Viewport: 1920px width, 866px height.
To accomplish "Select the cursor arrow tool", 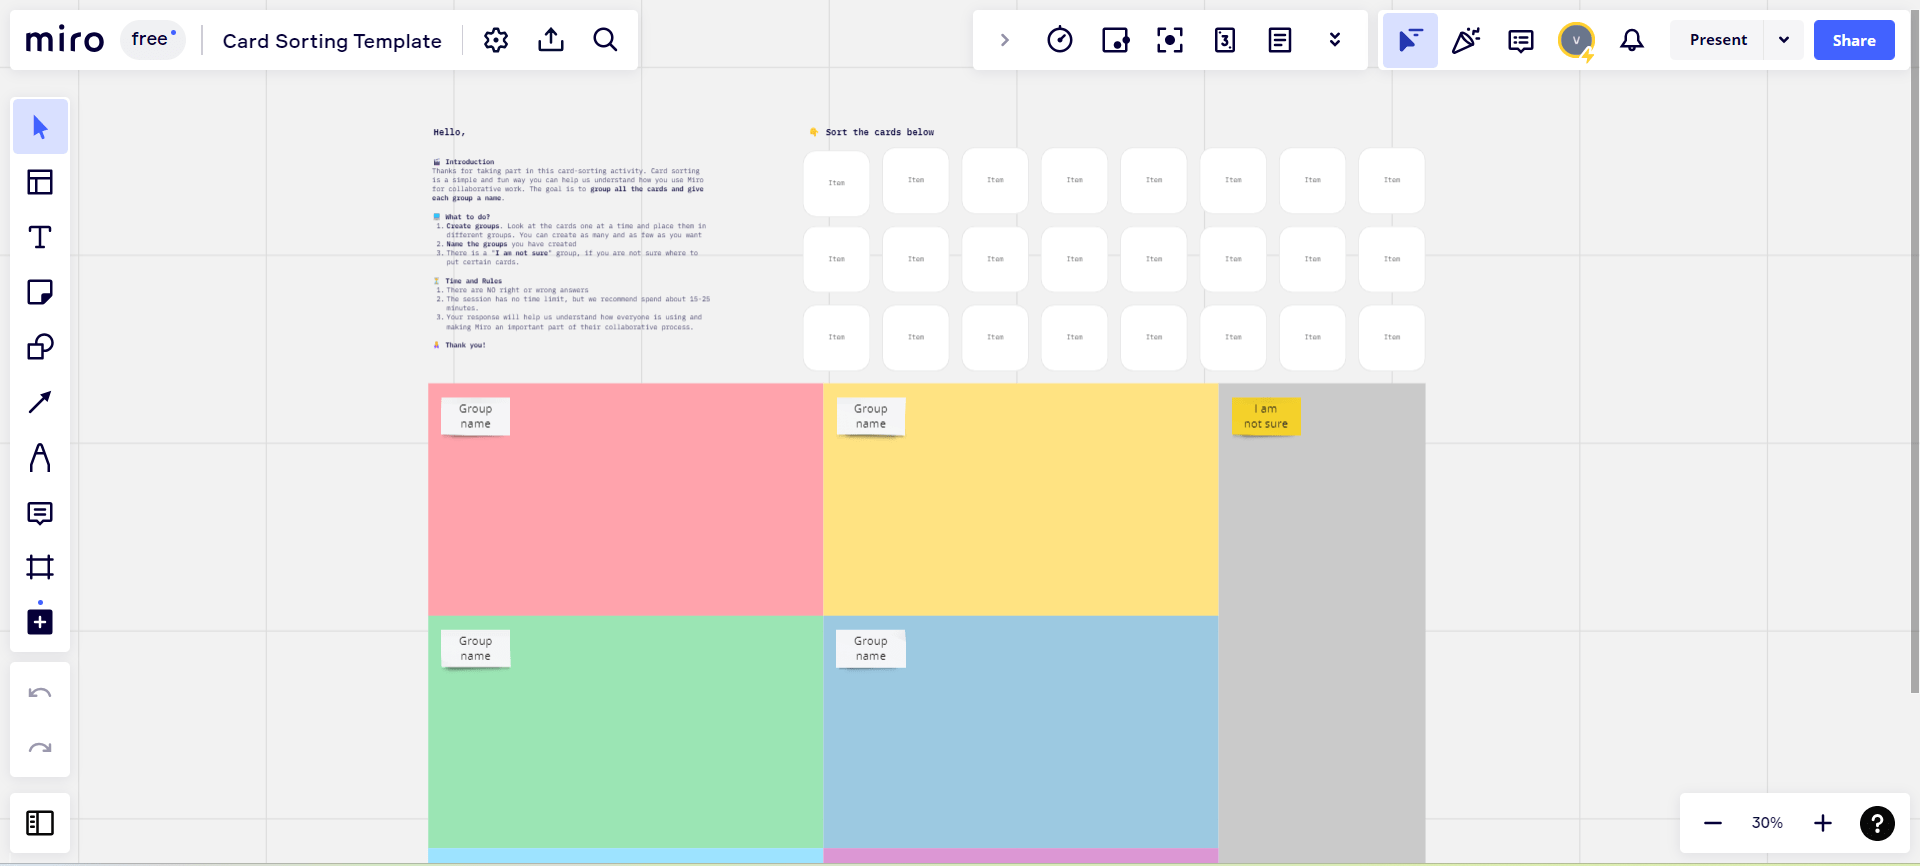I will pos(40,127).
